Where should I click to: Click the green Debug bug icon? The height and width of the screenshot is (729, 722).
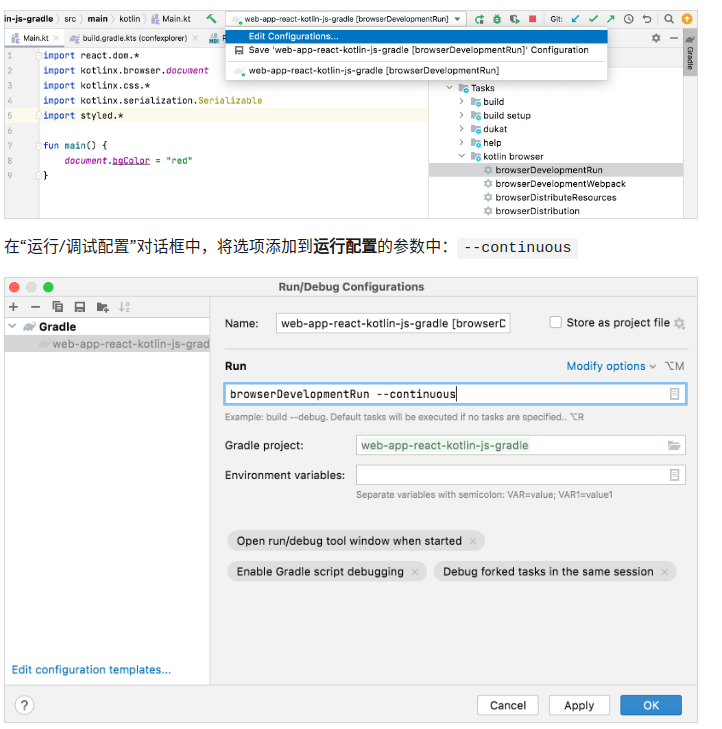pyautogui.click(x=497, y=19)
